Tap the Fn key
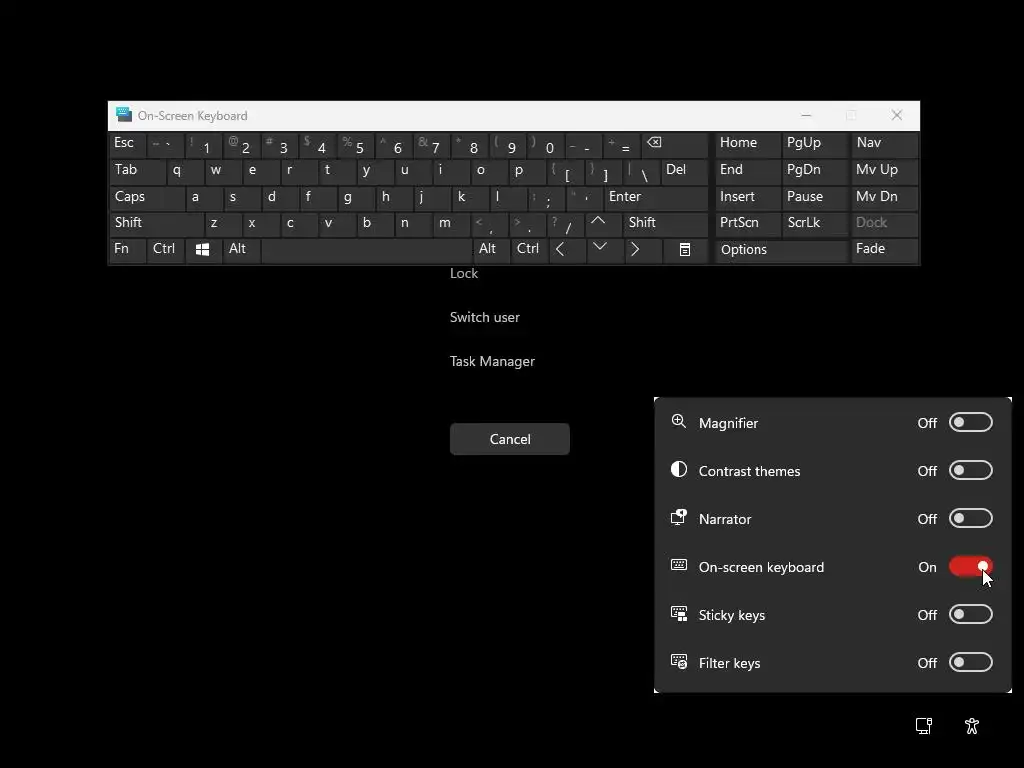1024x768 pixels. [x=127, y=249]
